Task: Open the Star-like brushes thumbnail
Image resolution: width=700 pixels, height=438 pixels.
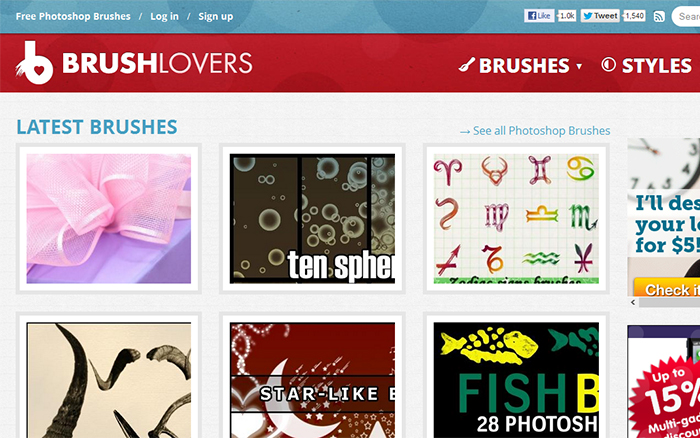Action: coord(312,380)
